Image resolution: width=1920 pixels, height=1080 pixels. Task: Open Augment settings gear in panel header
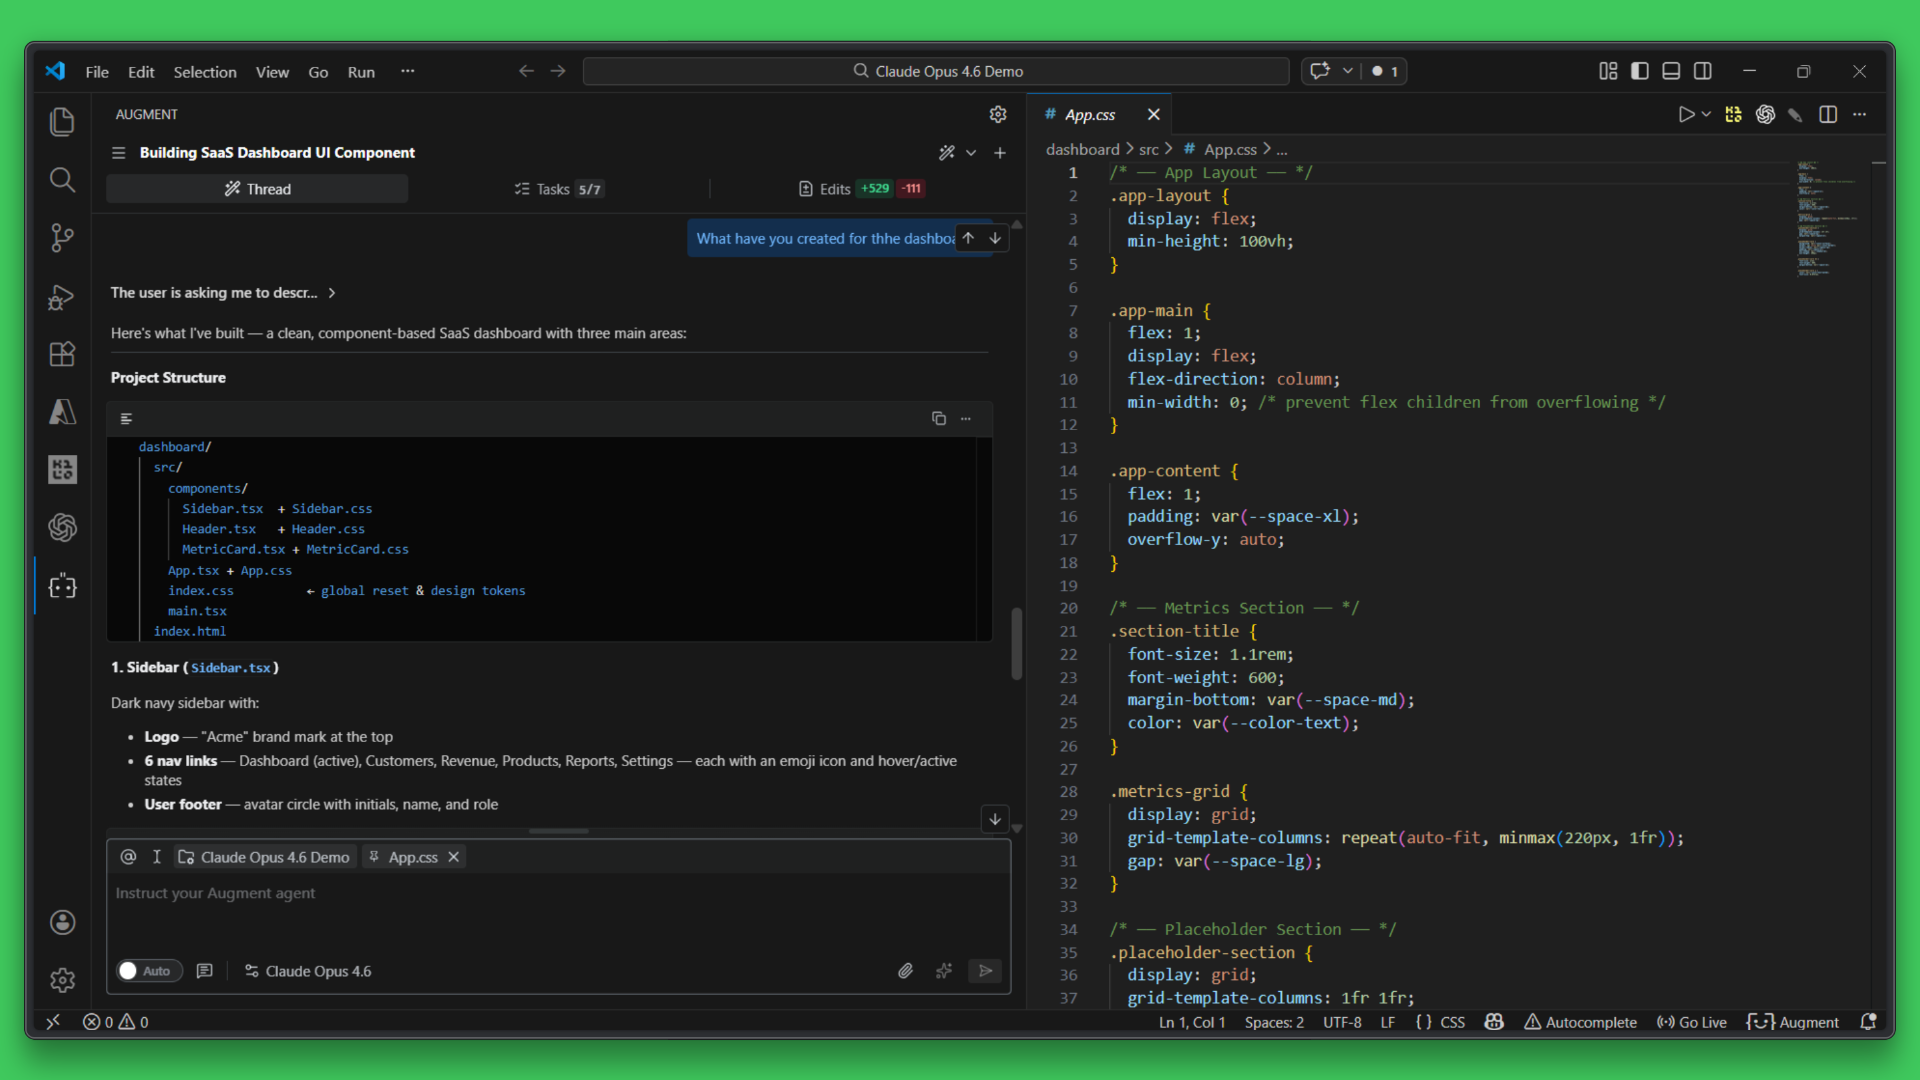[x=997, y=114]
